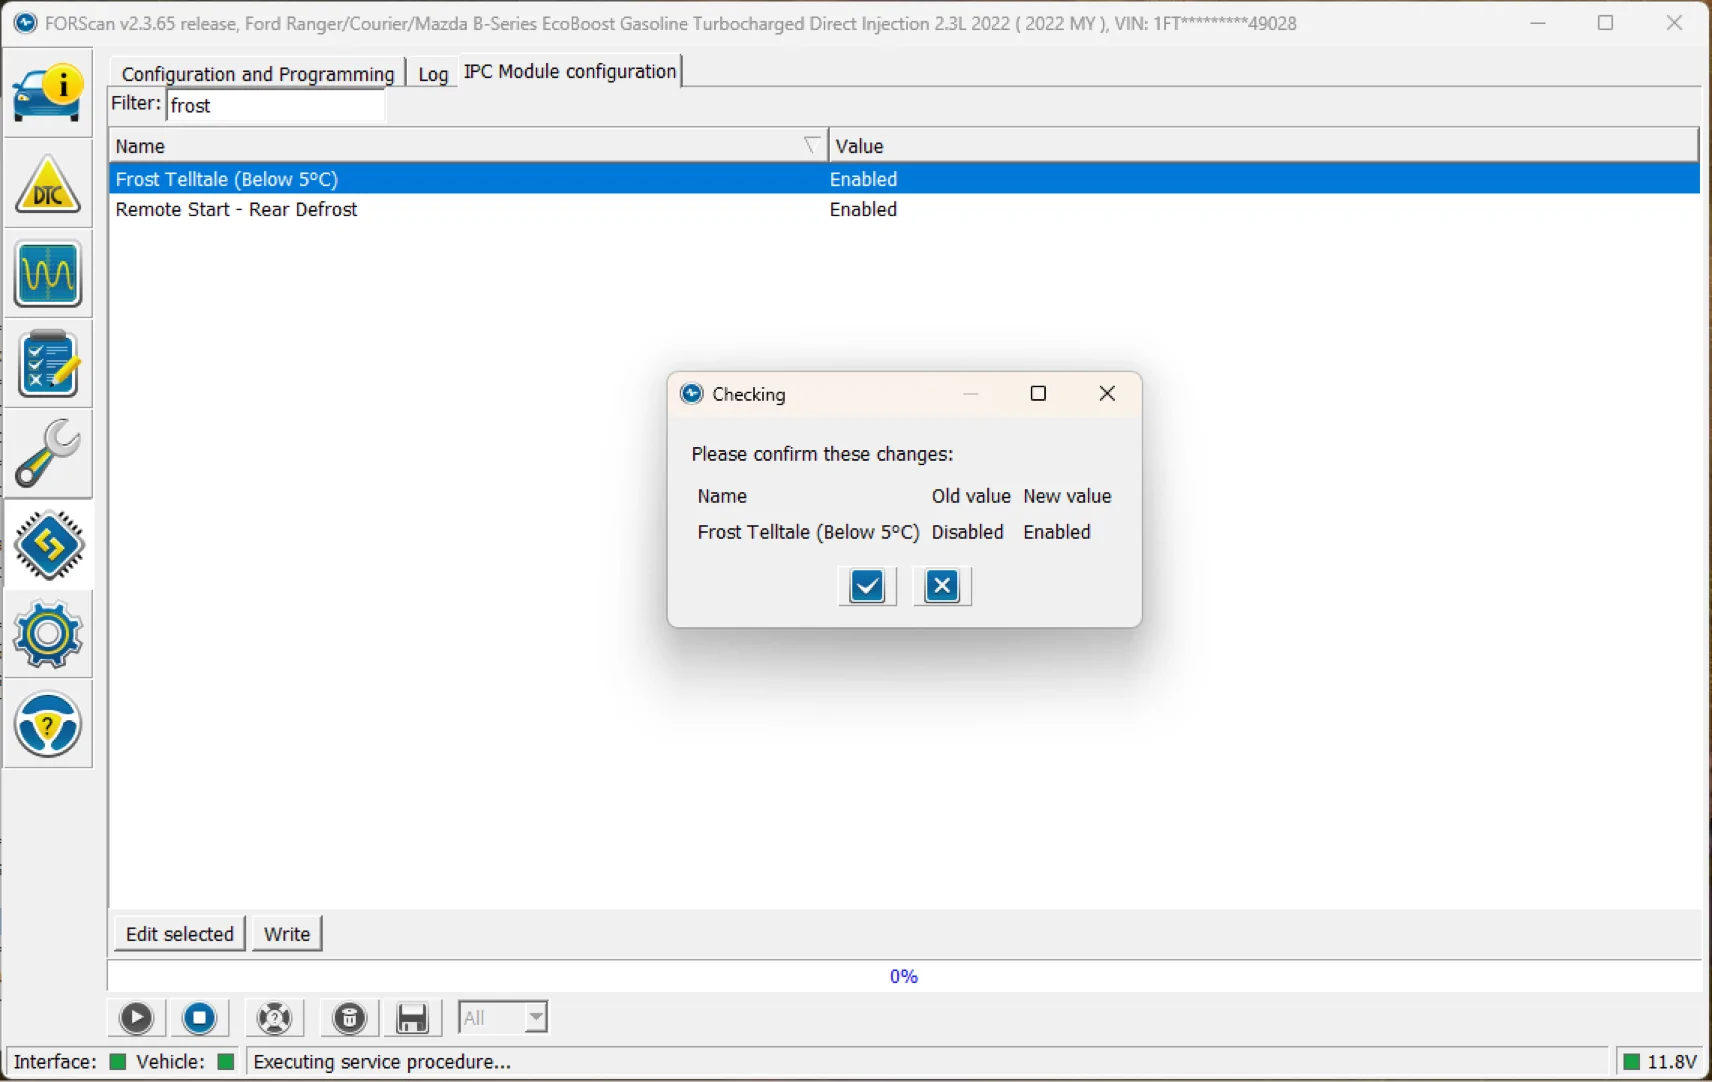Open the gear settings section

(48, 634)
